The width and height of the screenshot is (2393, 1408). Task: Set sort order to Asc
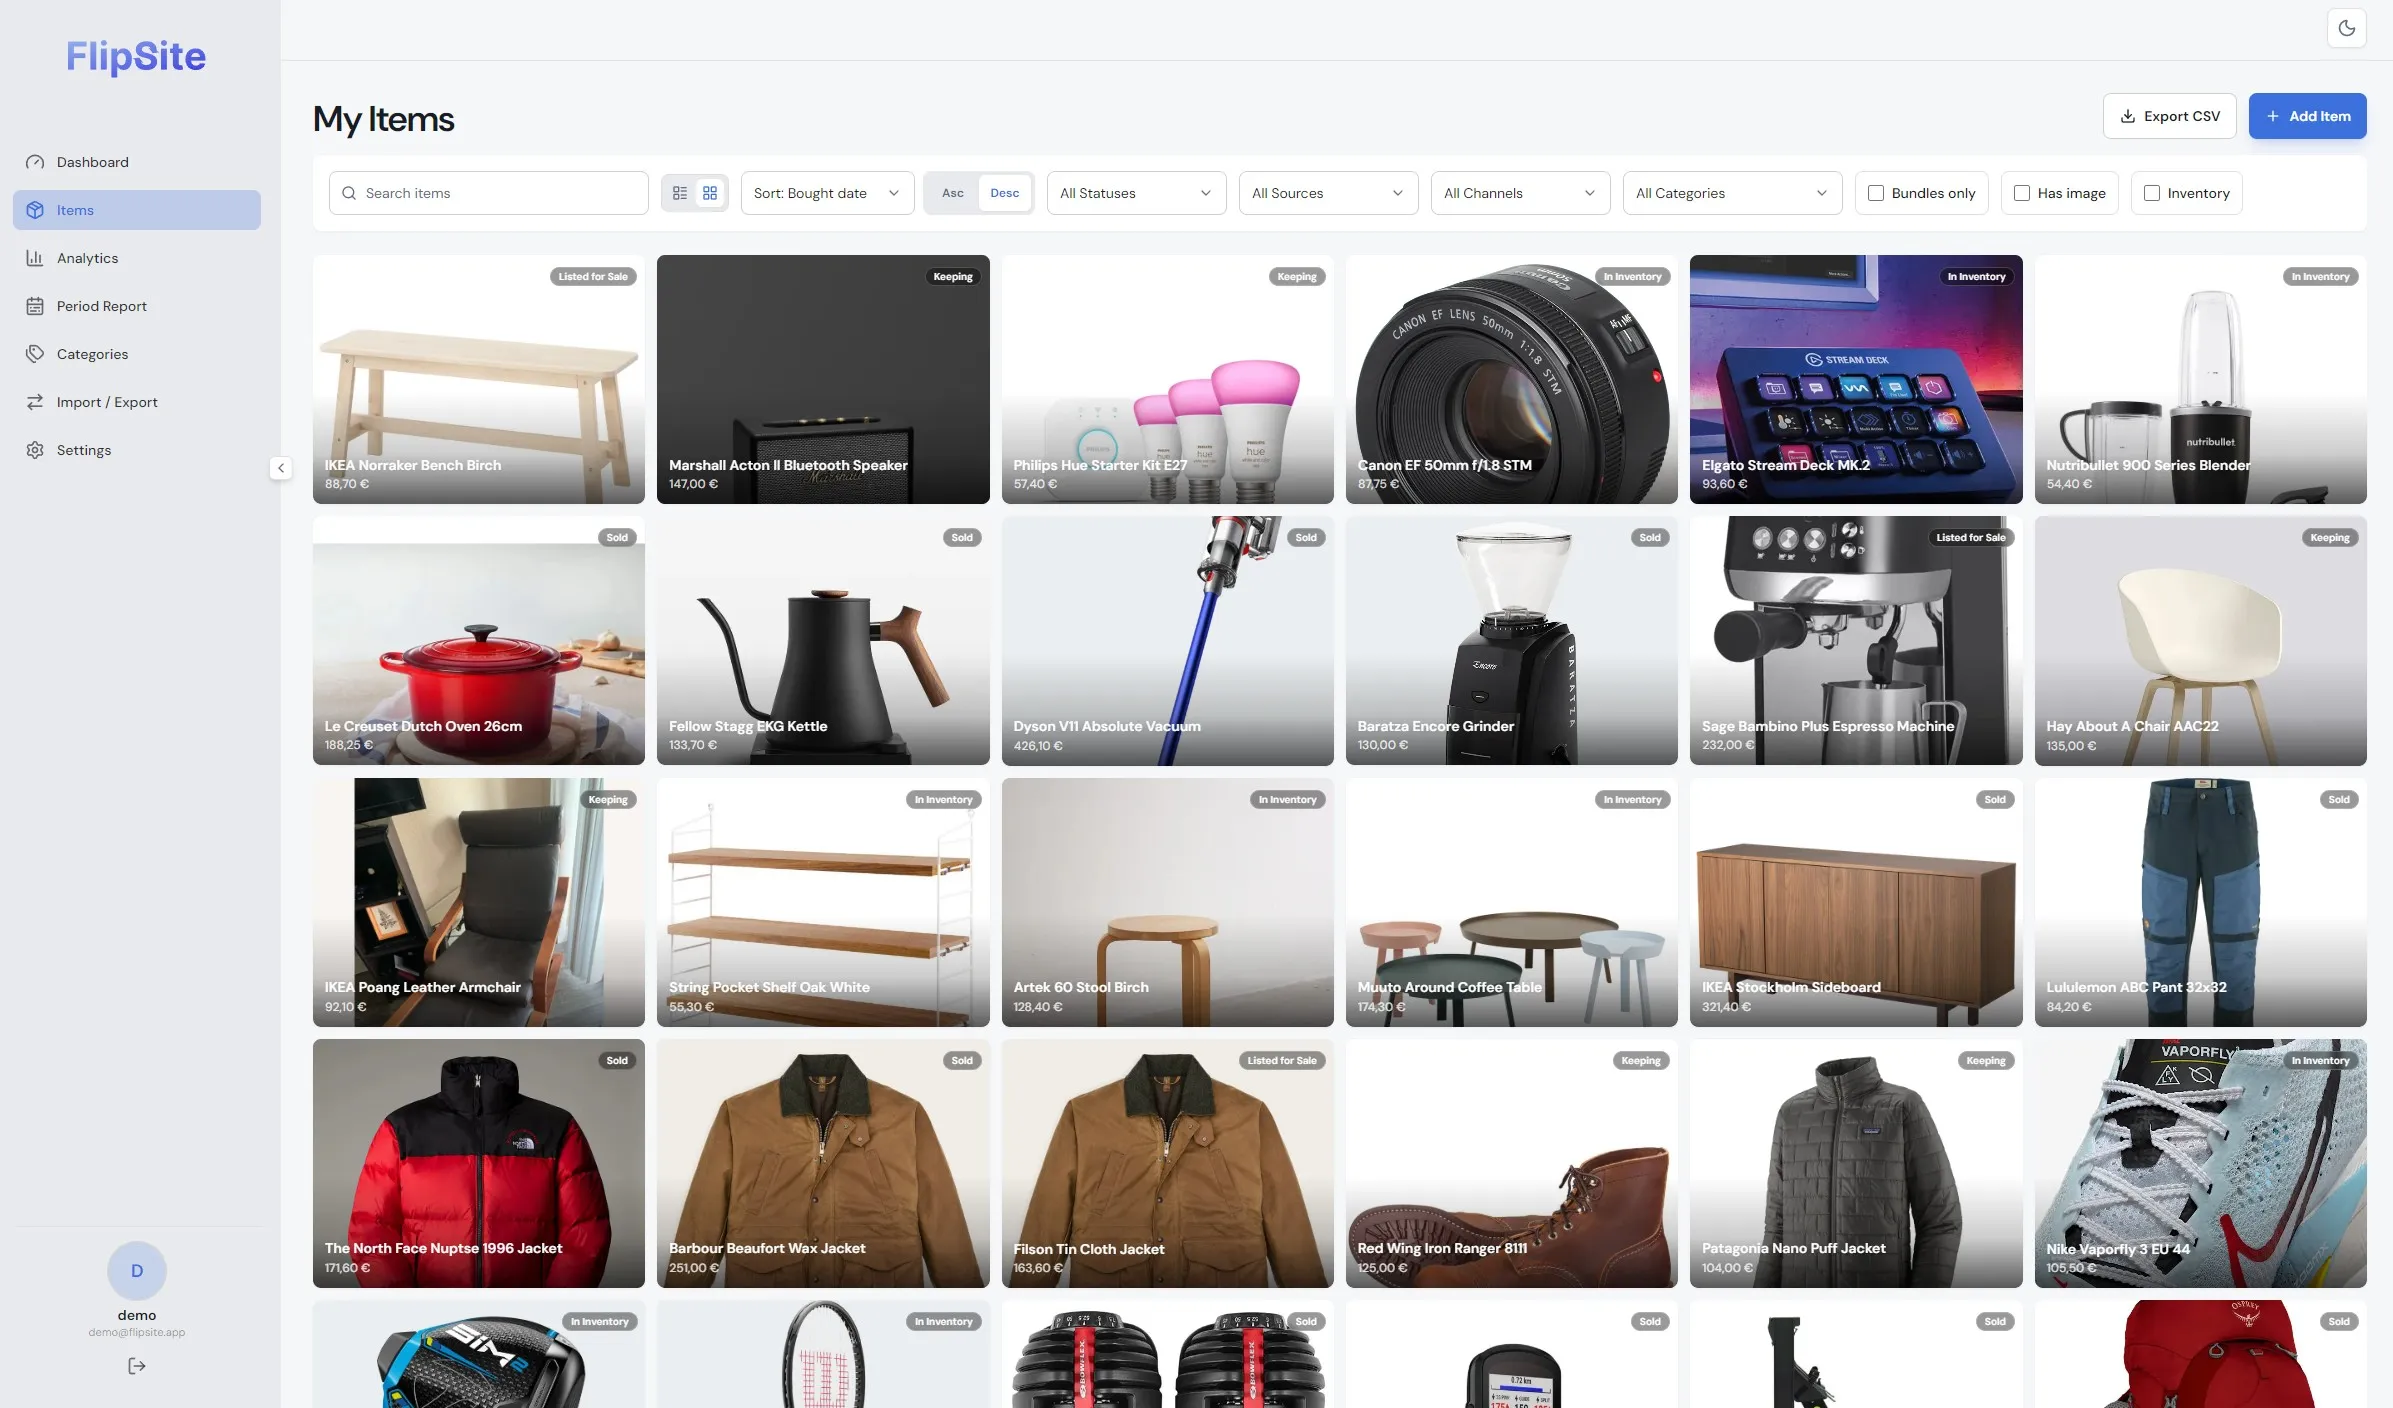953,193
